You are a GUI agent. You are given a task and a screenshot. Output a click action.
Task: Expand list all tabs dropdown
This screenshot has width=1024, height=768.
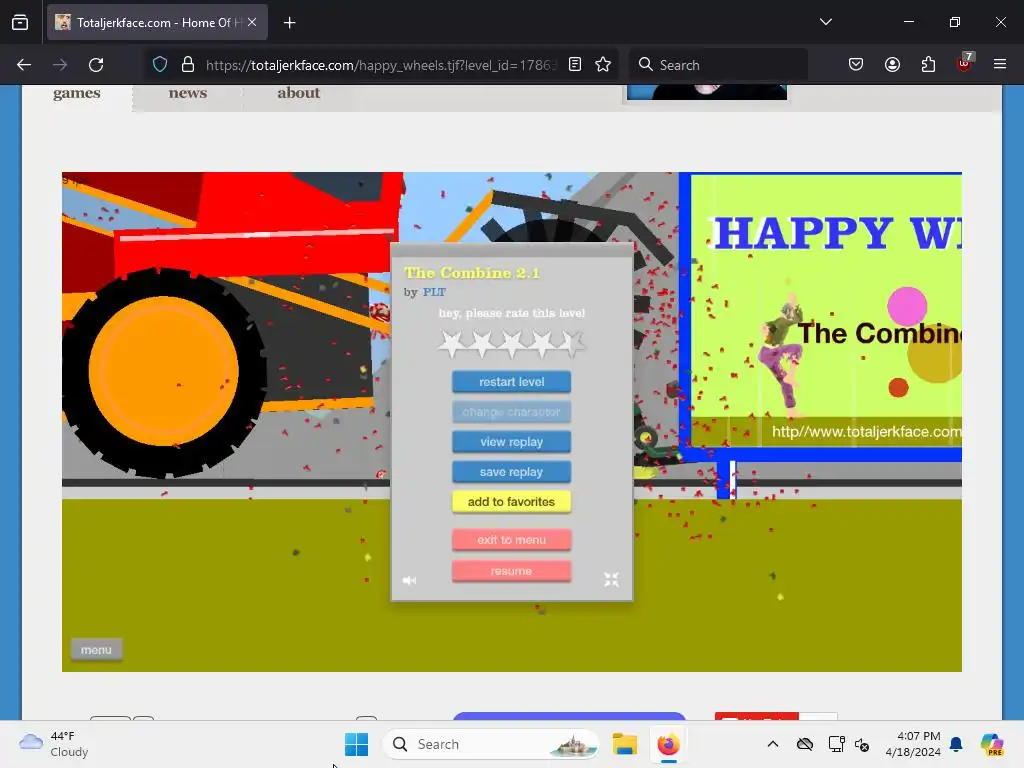pos(825,22)
